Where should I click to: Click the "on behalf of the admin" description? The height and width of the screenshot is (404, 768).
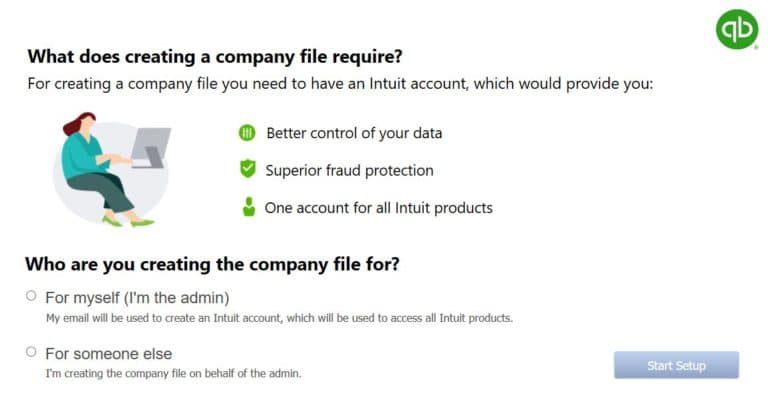click(173, 373)
